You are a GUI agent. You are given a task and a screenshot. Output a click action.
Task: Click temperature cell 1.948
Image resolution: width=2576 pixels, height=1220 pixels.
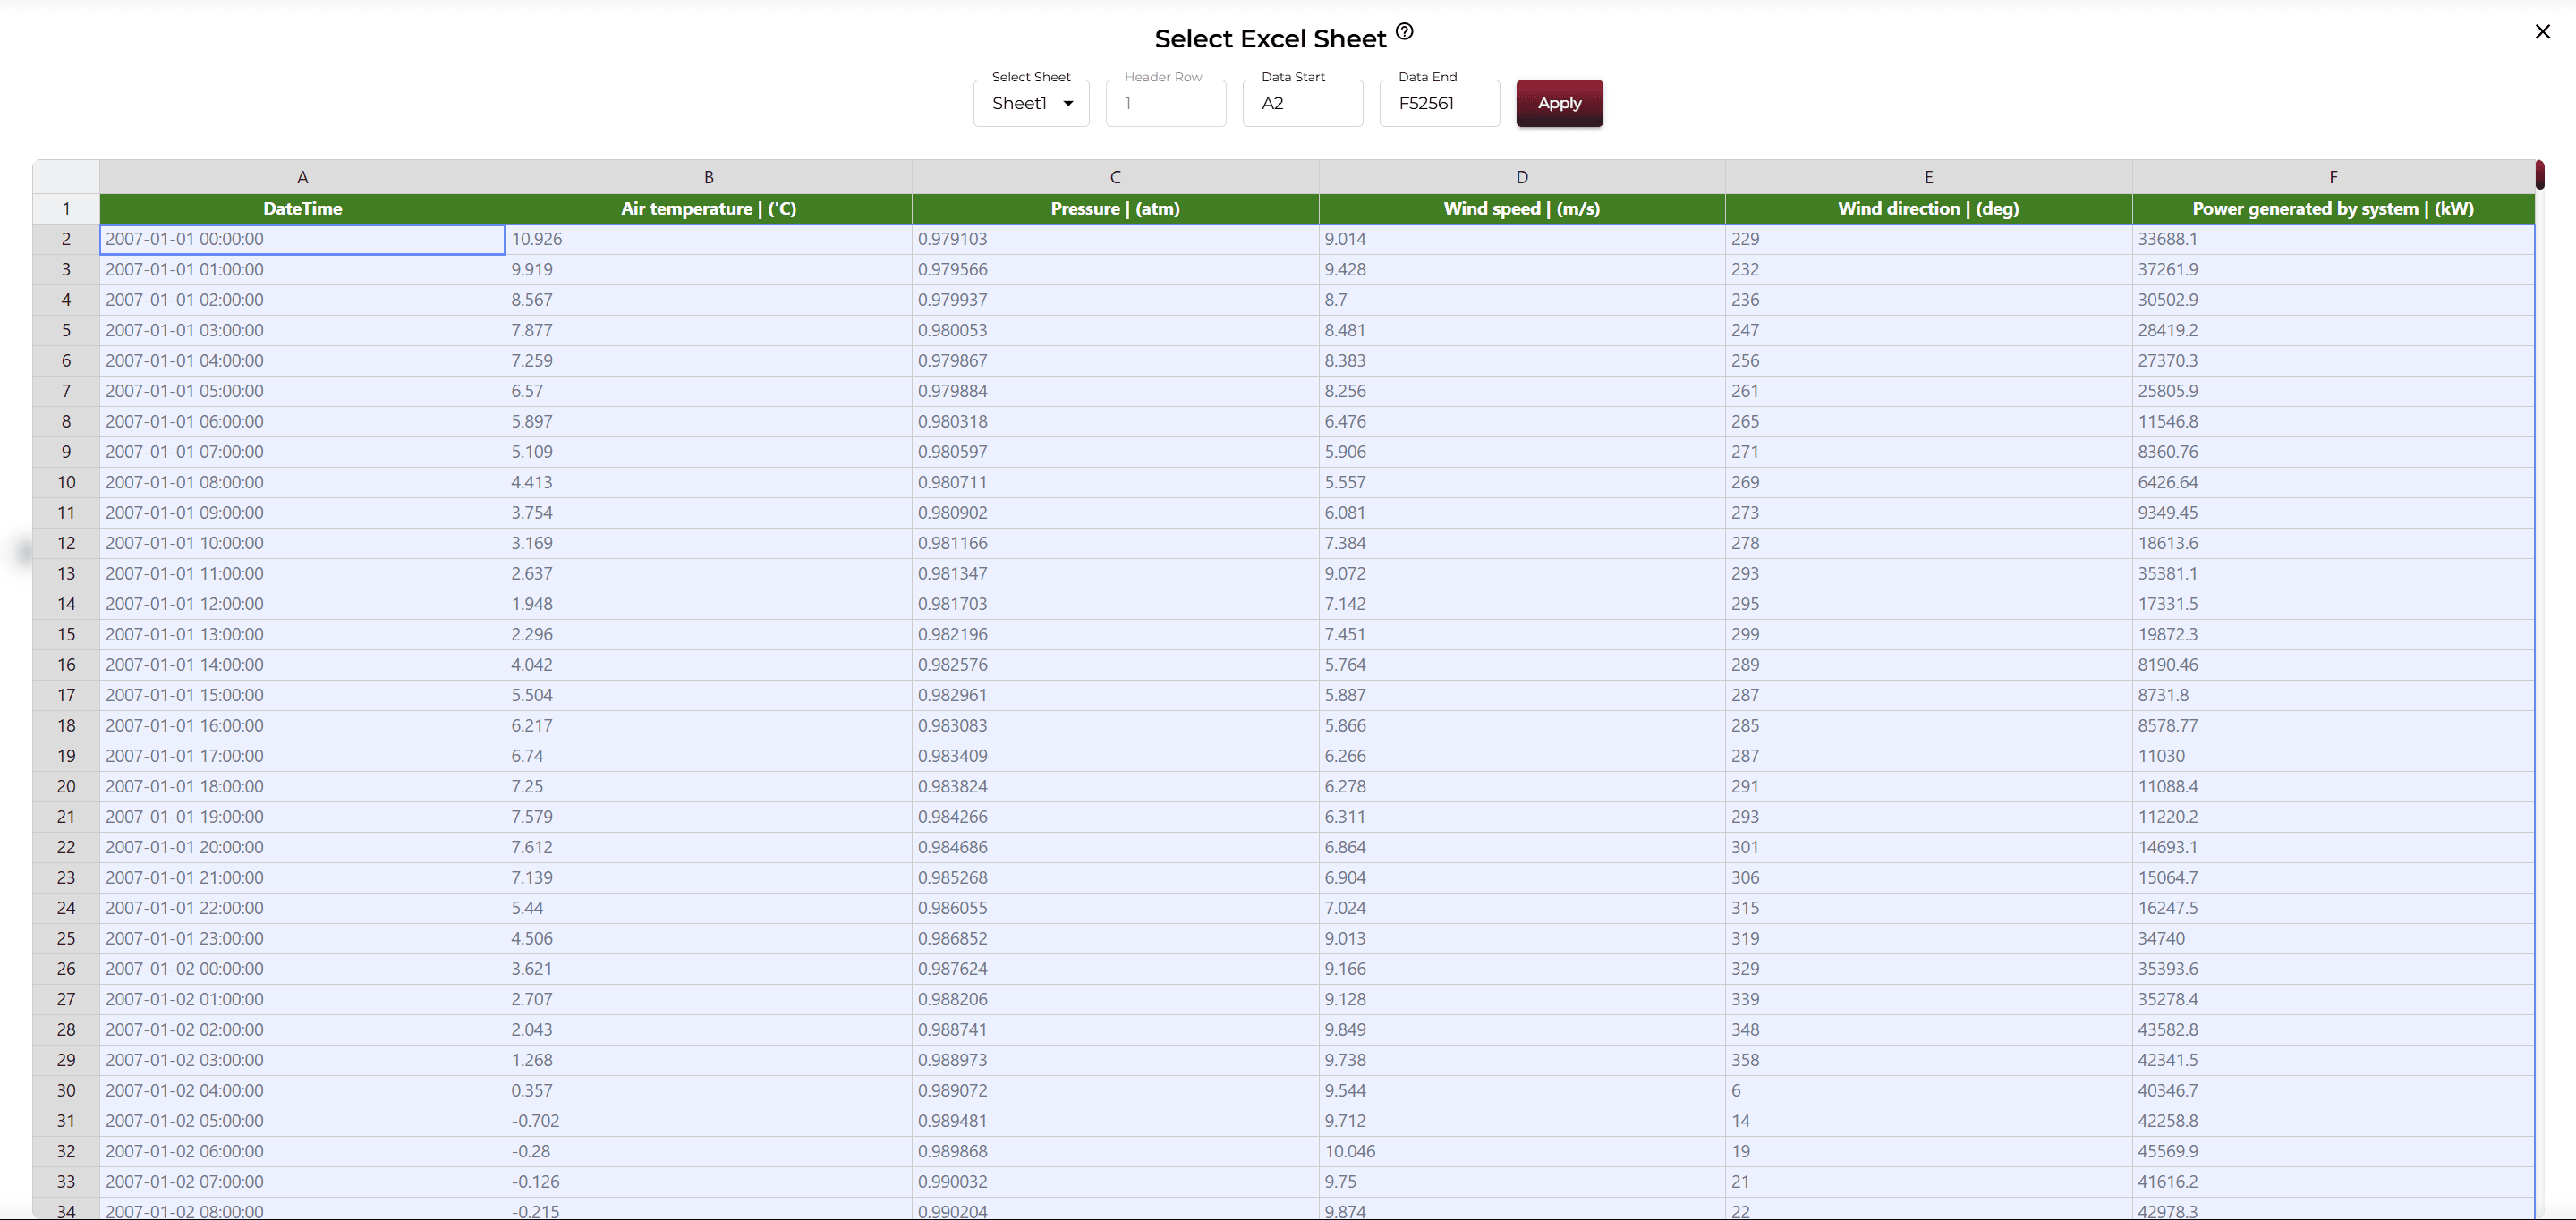709,604
